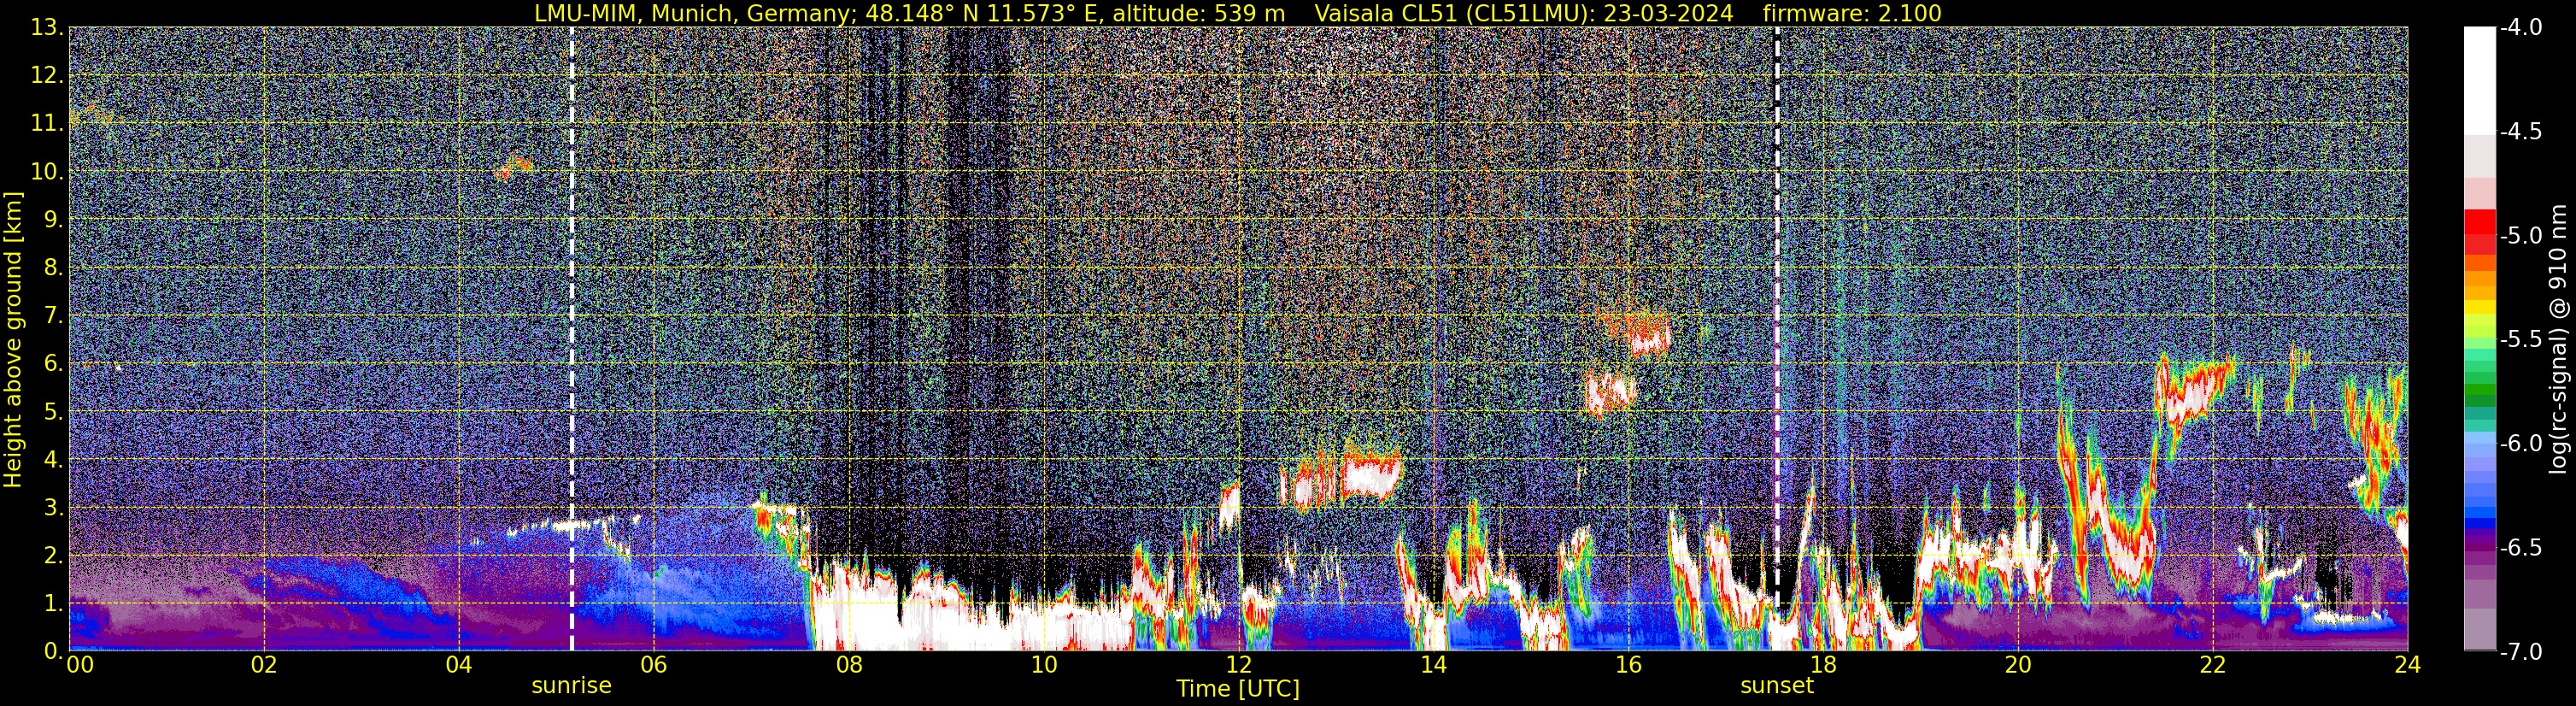Click the '12' tick on the time axis
The width and height of the screenshot is (2576, 706).
point(1239,665)
